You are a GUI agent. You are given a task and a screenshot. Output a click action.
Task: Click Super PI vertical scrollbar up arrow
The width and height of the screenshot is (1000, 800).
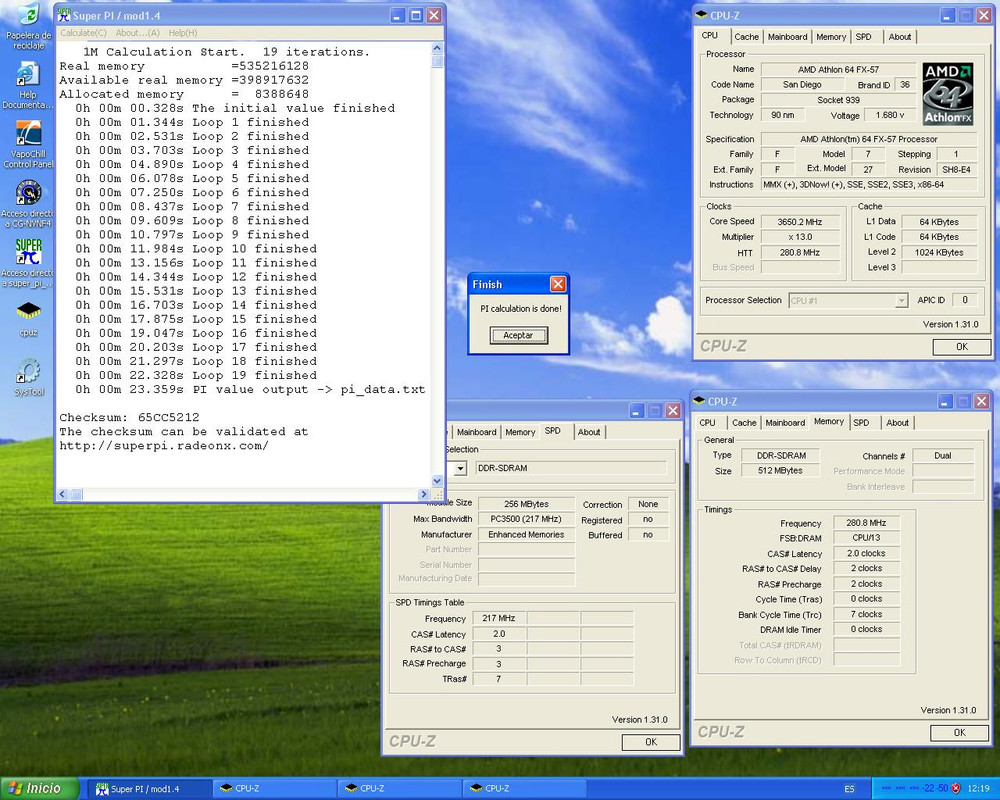click(437, 48)
